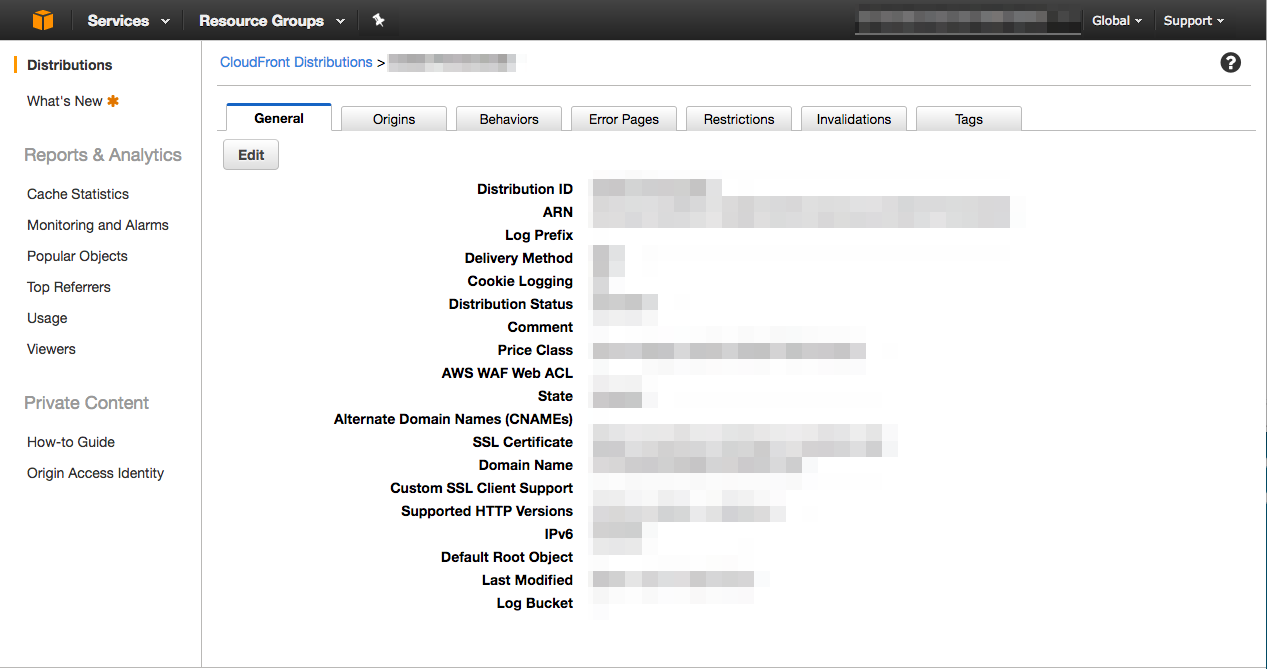Go to the Invalidations tab
The image size is (1267, 669).
pos(854,119)
